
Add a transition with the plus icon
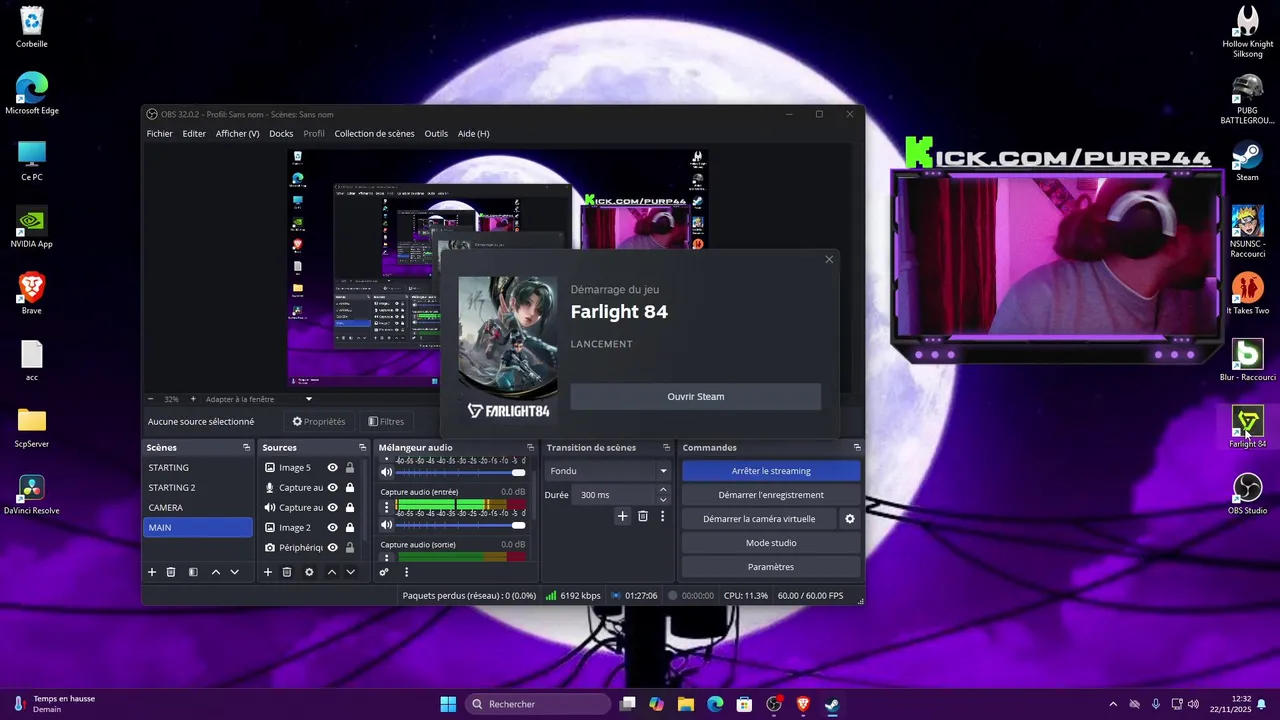[622, 516]
